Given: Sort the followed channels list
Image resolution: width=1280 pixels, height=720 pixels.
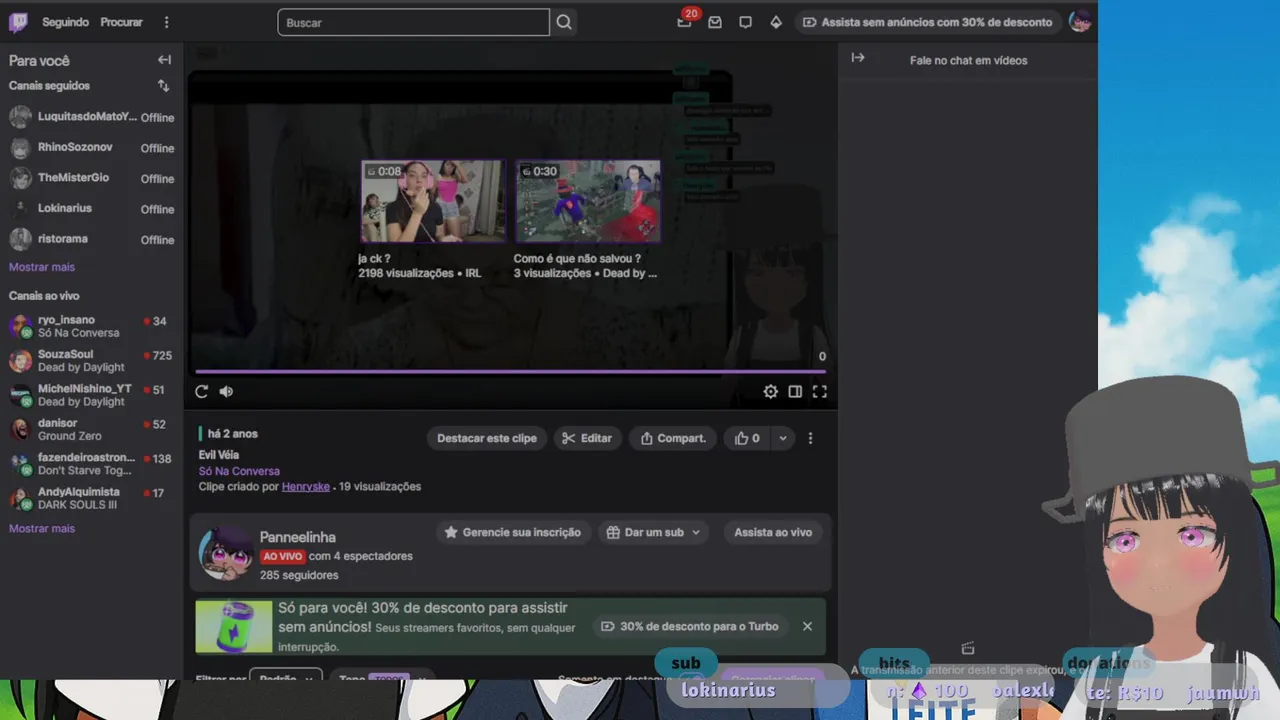Looking at the screenshot, I should (164, 86).
